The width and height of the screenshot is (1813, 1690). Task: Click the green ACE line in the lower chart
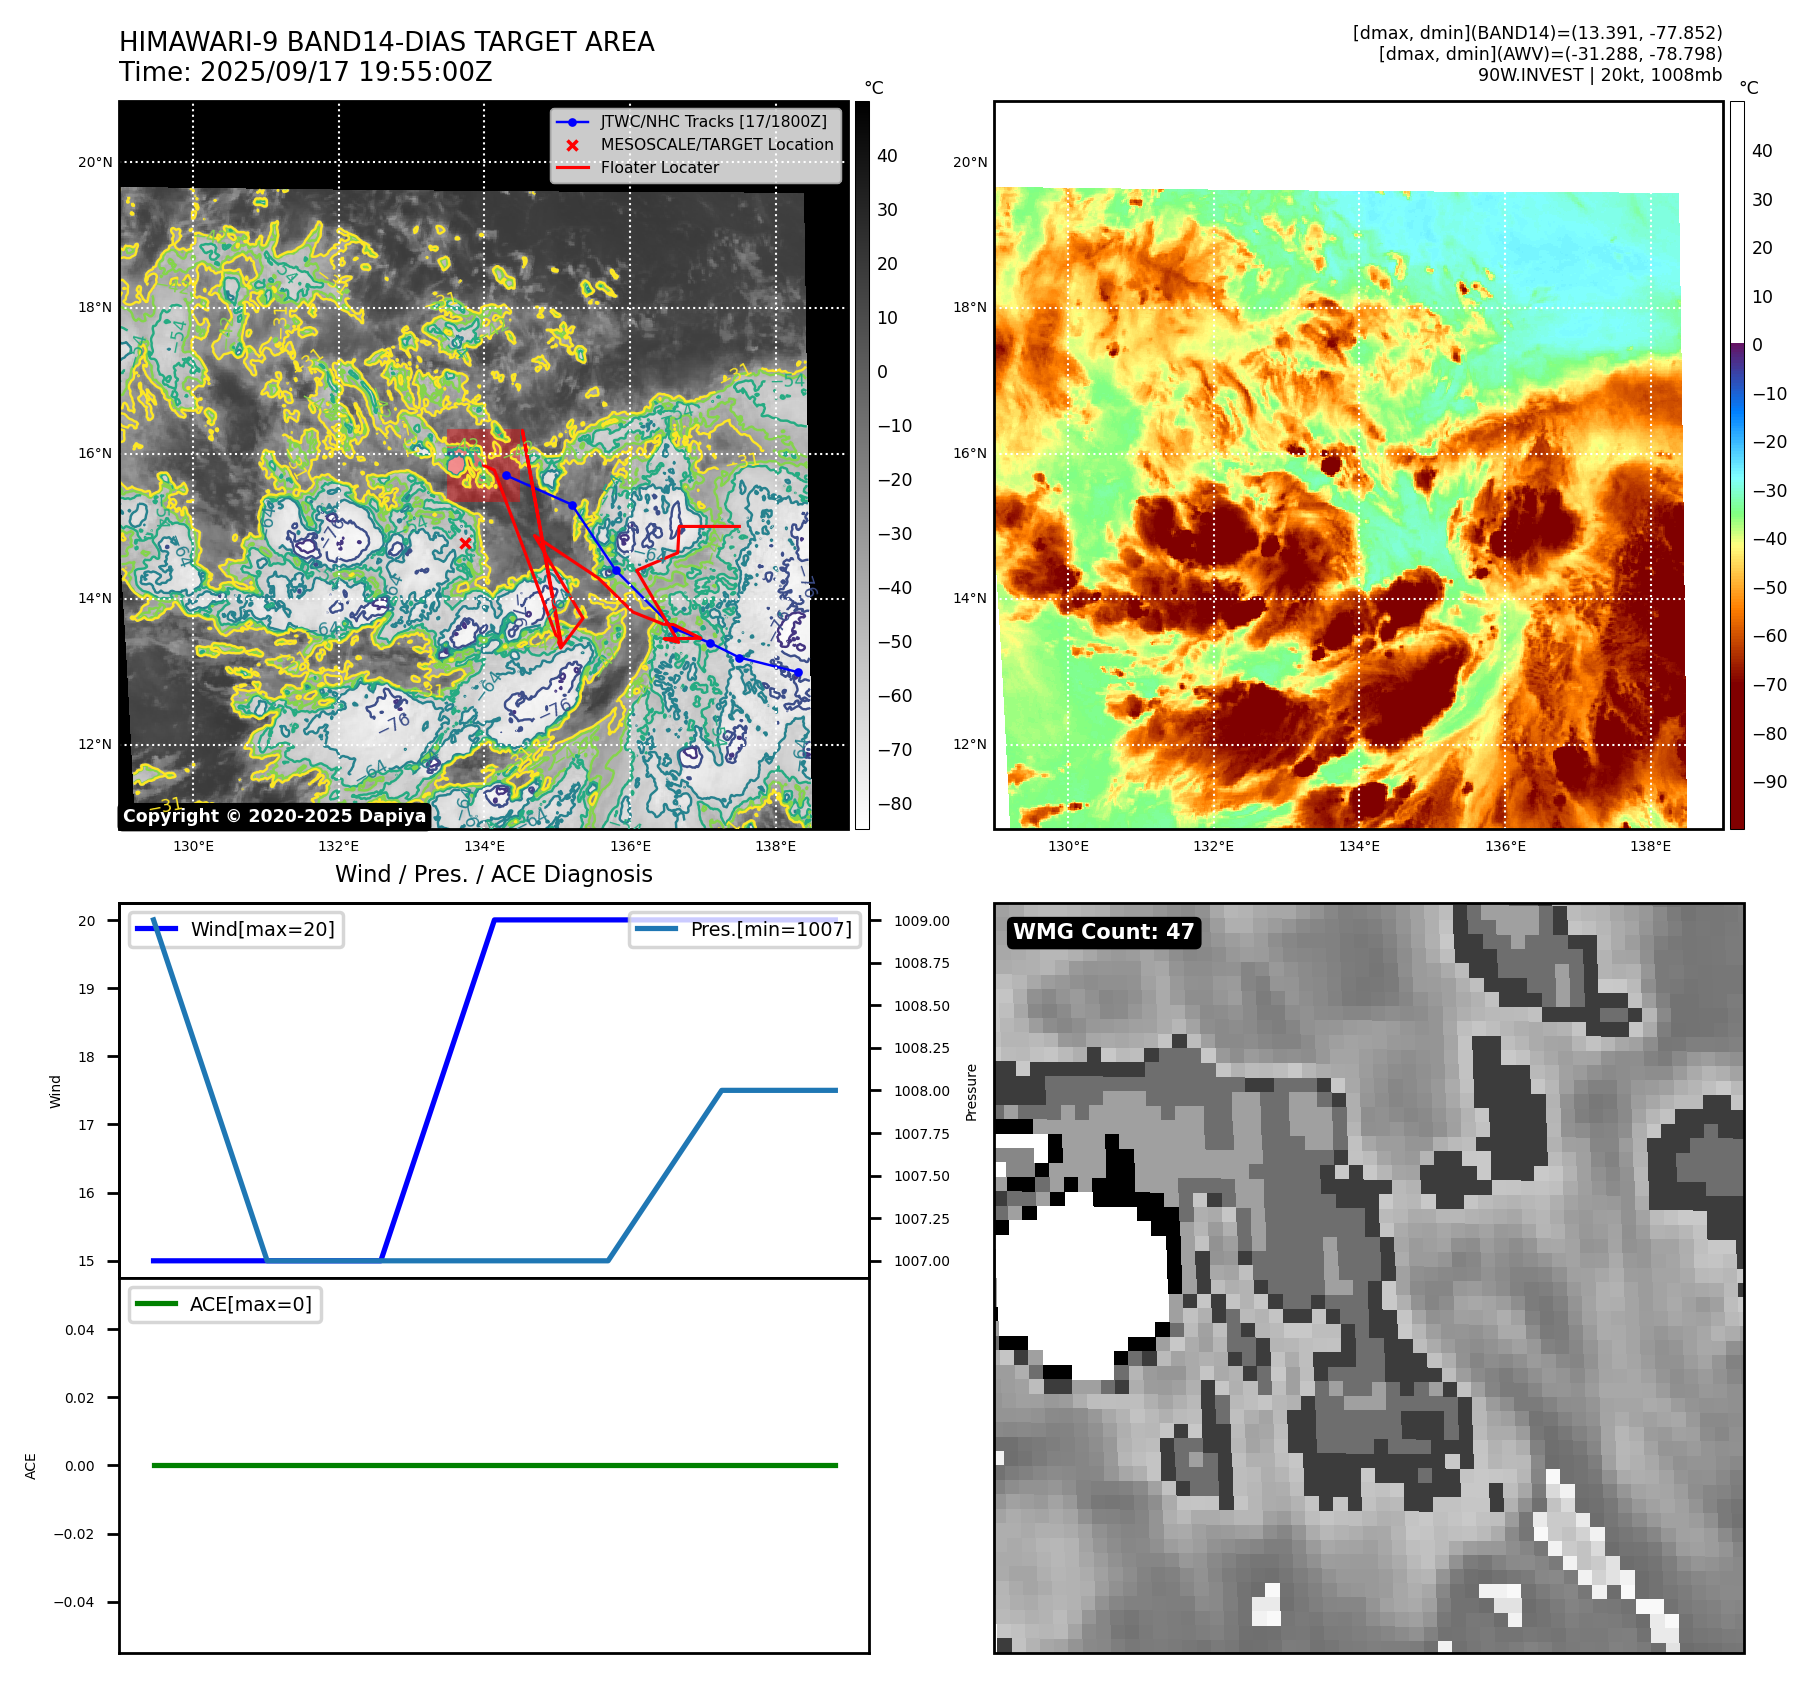point(494,1465)
